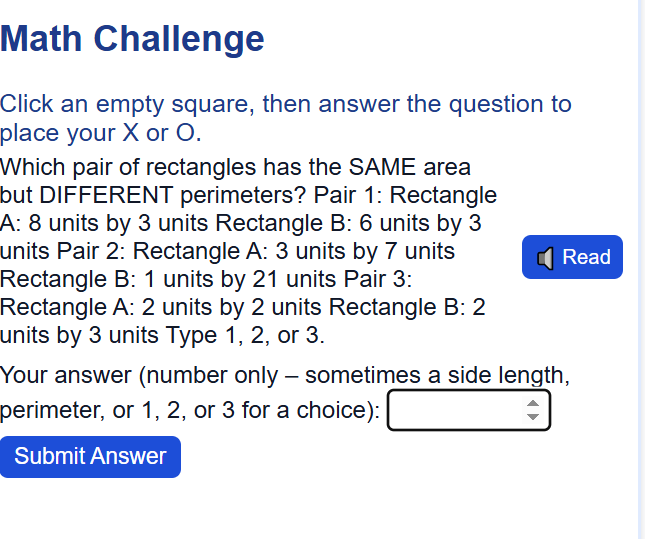The image size is (645, 539).
Task: Click the speaker icon on Read button
Action: point(545,258)
